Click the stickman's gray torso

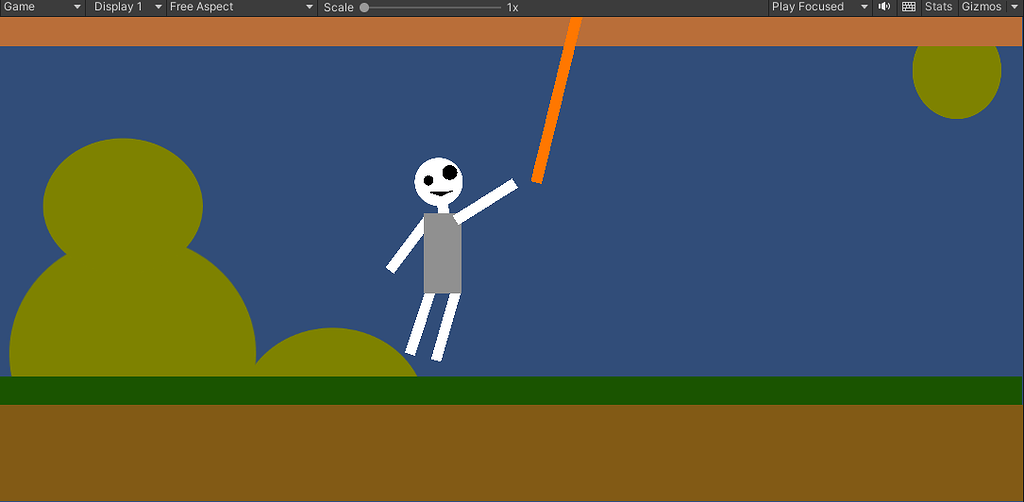[x=443, y=253]
